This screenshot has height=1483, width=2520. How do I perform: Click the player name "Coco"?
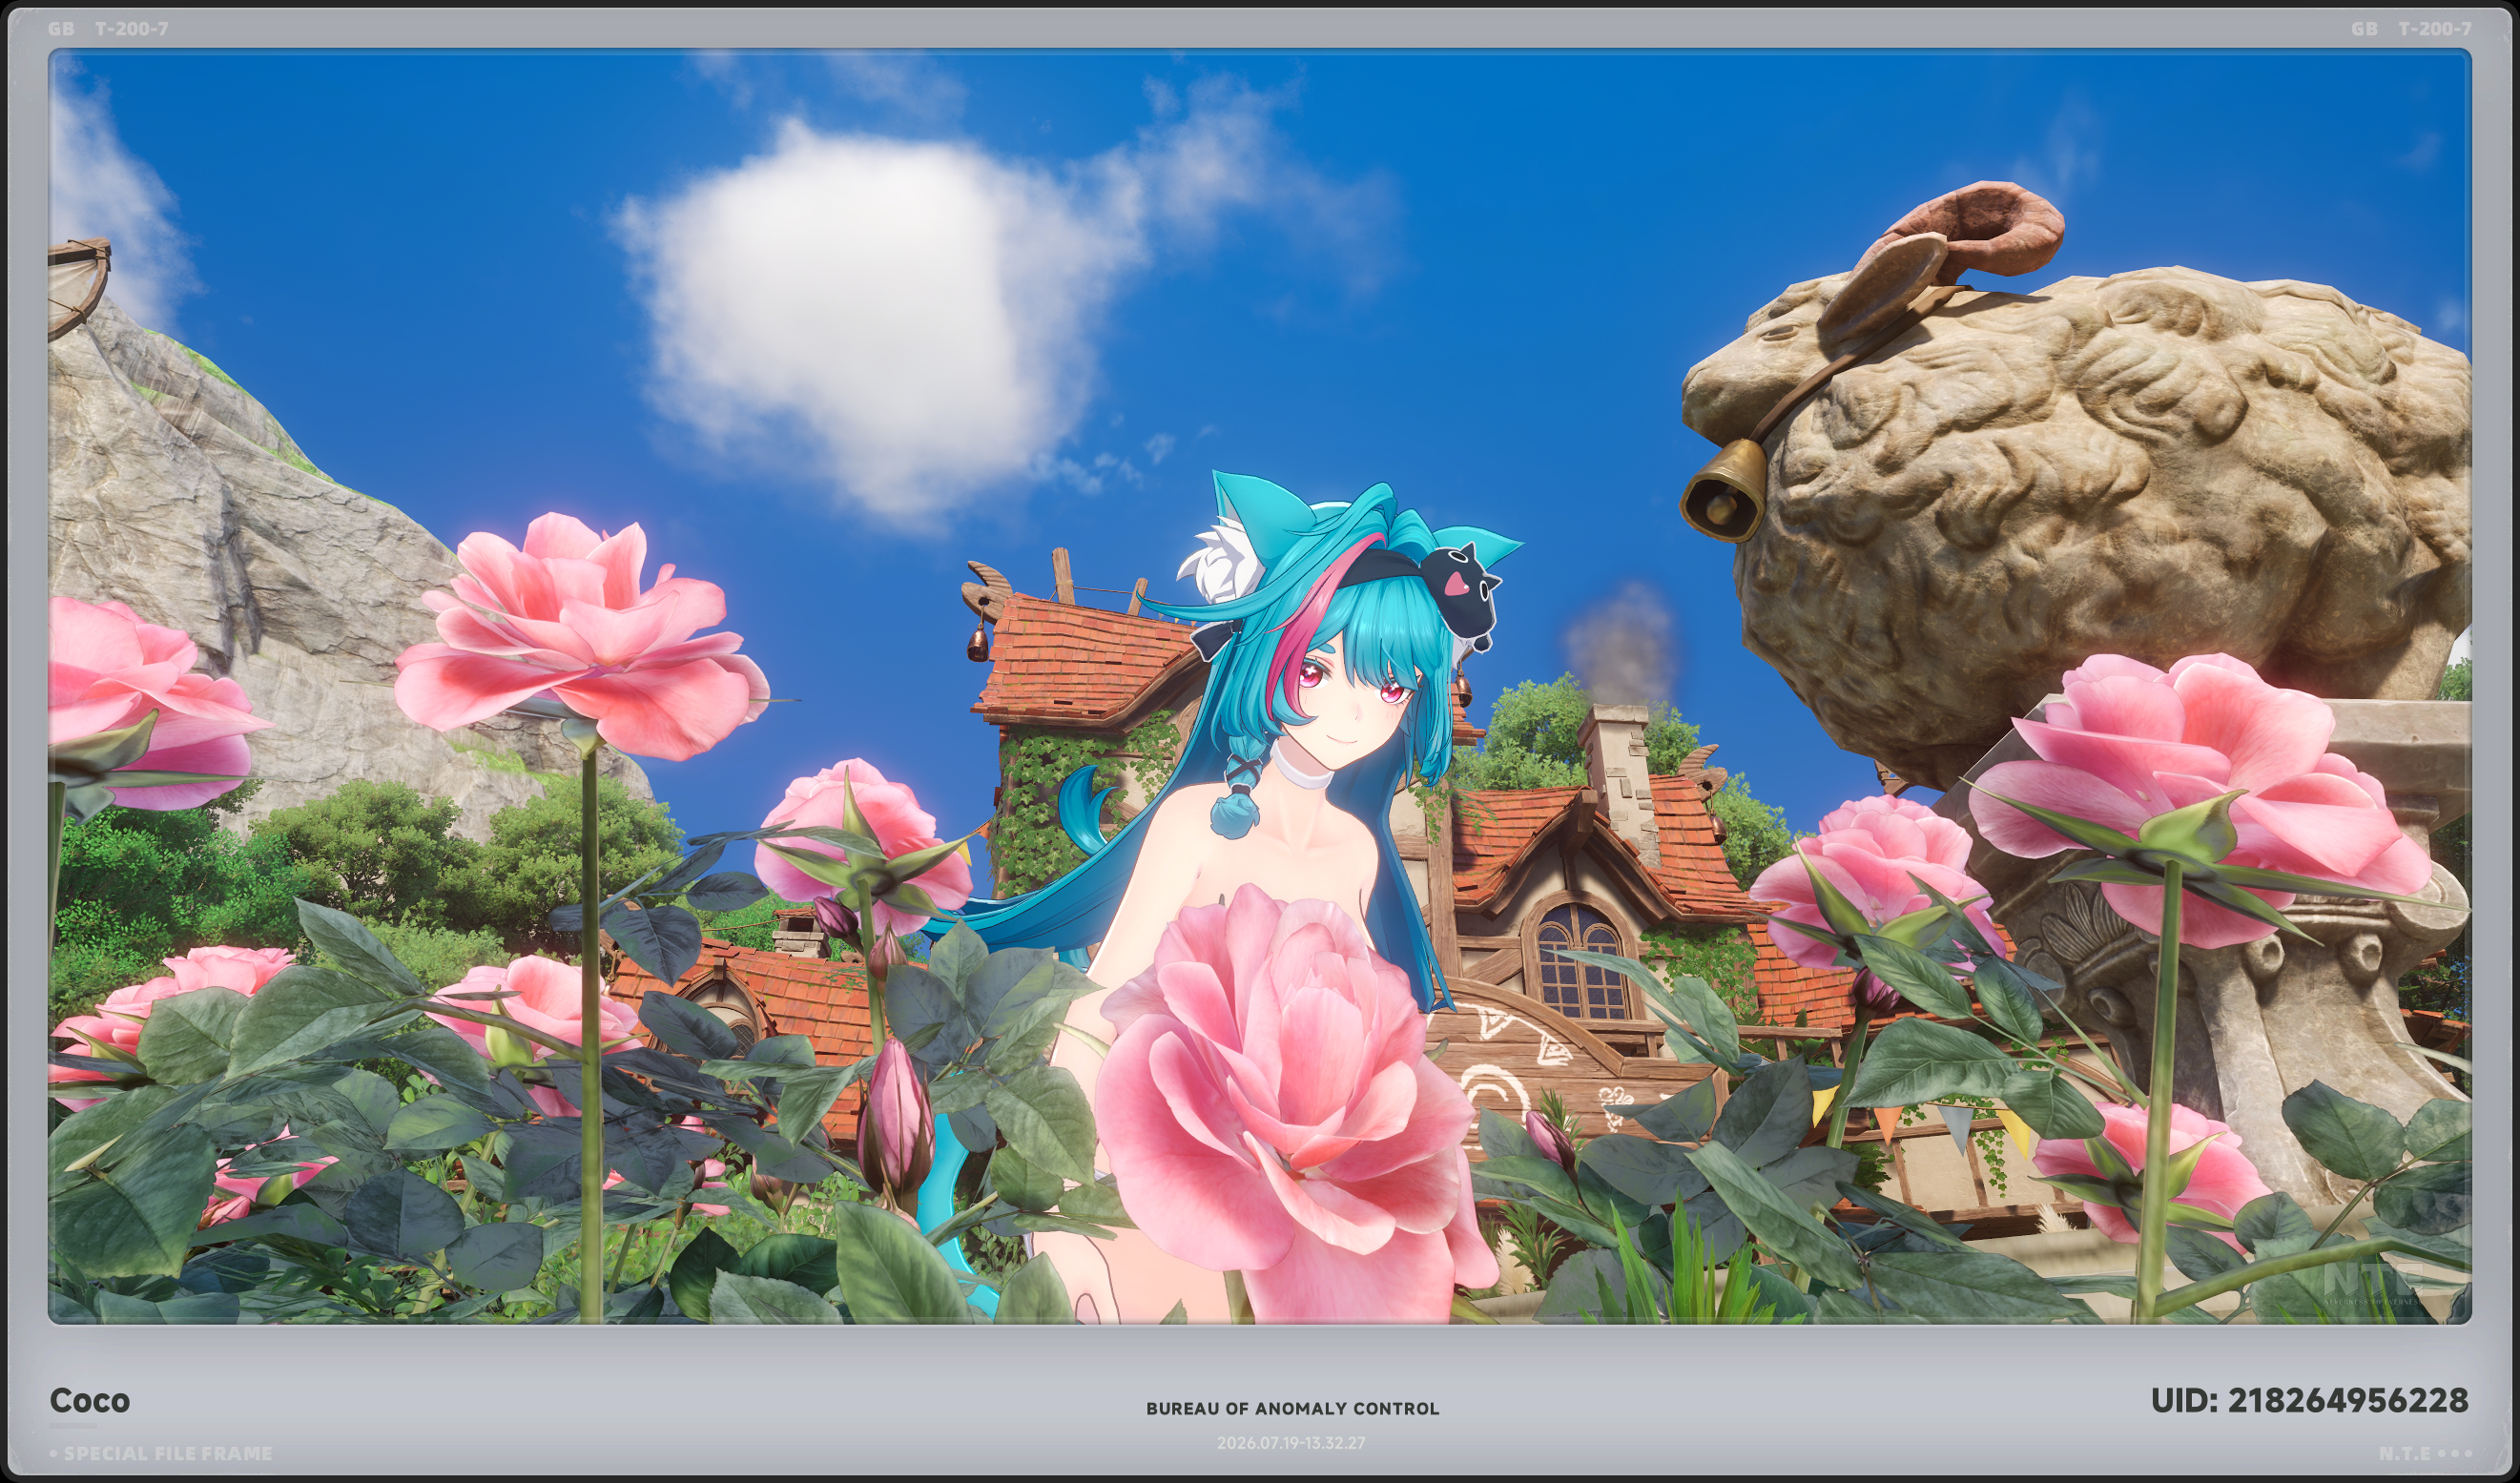(90, 1400)
